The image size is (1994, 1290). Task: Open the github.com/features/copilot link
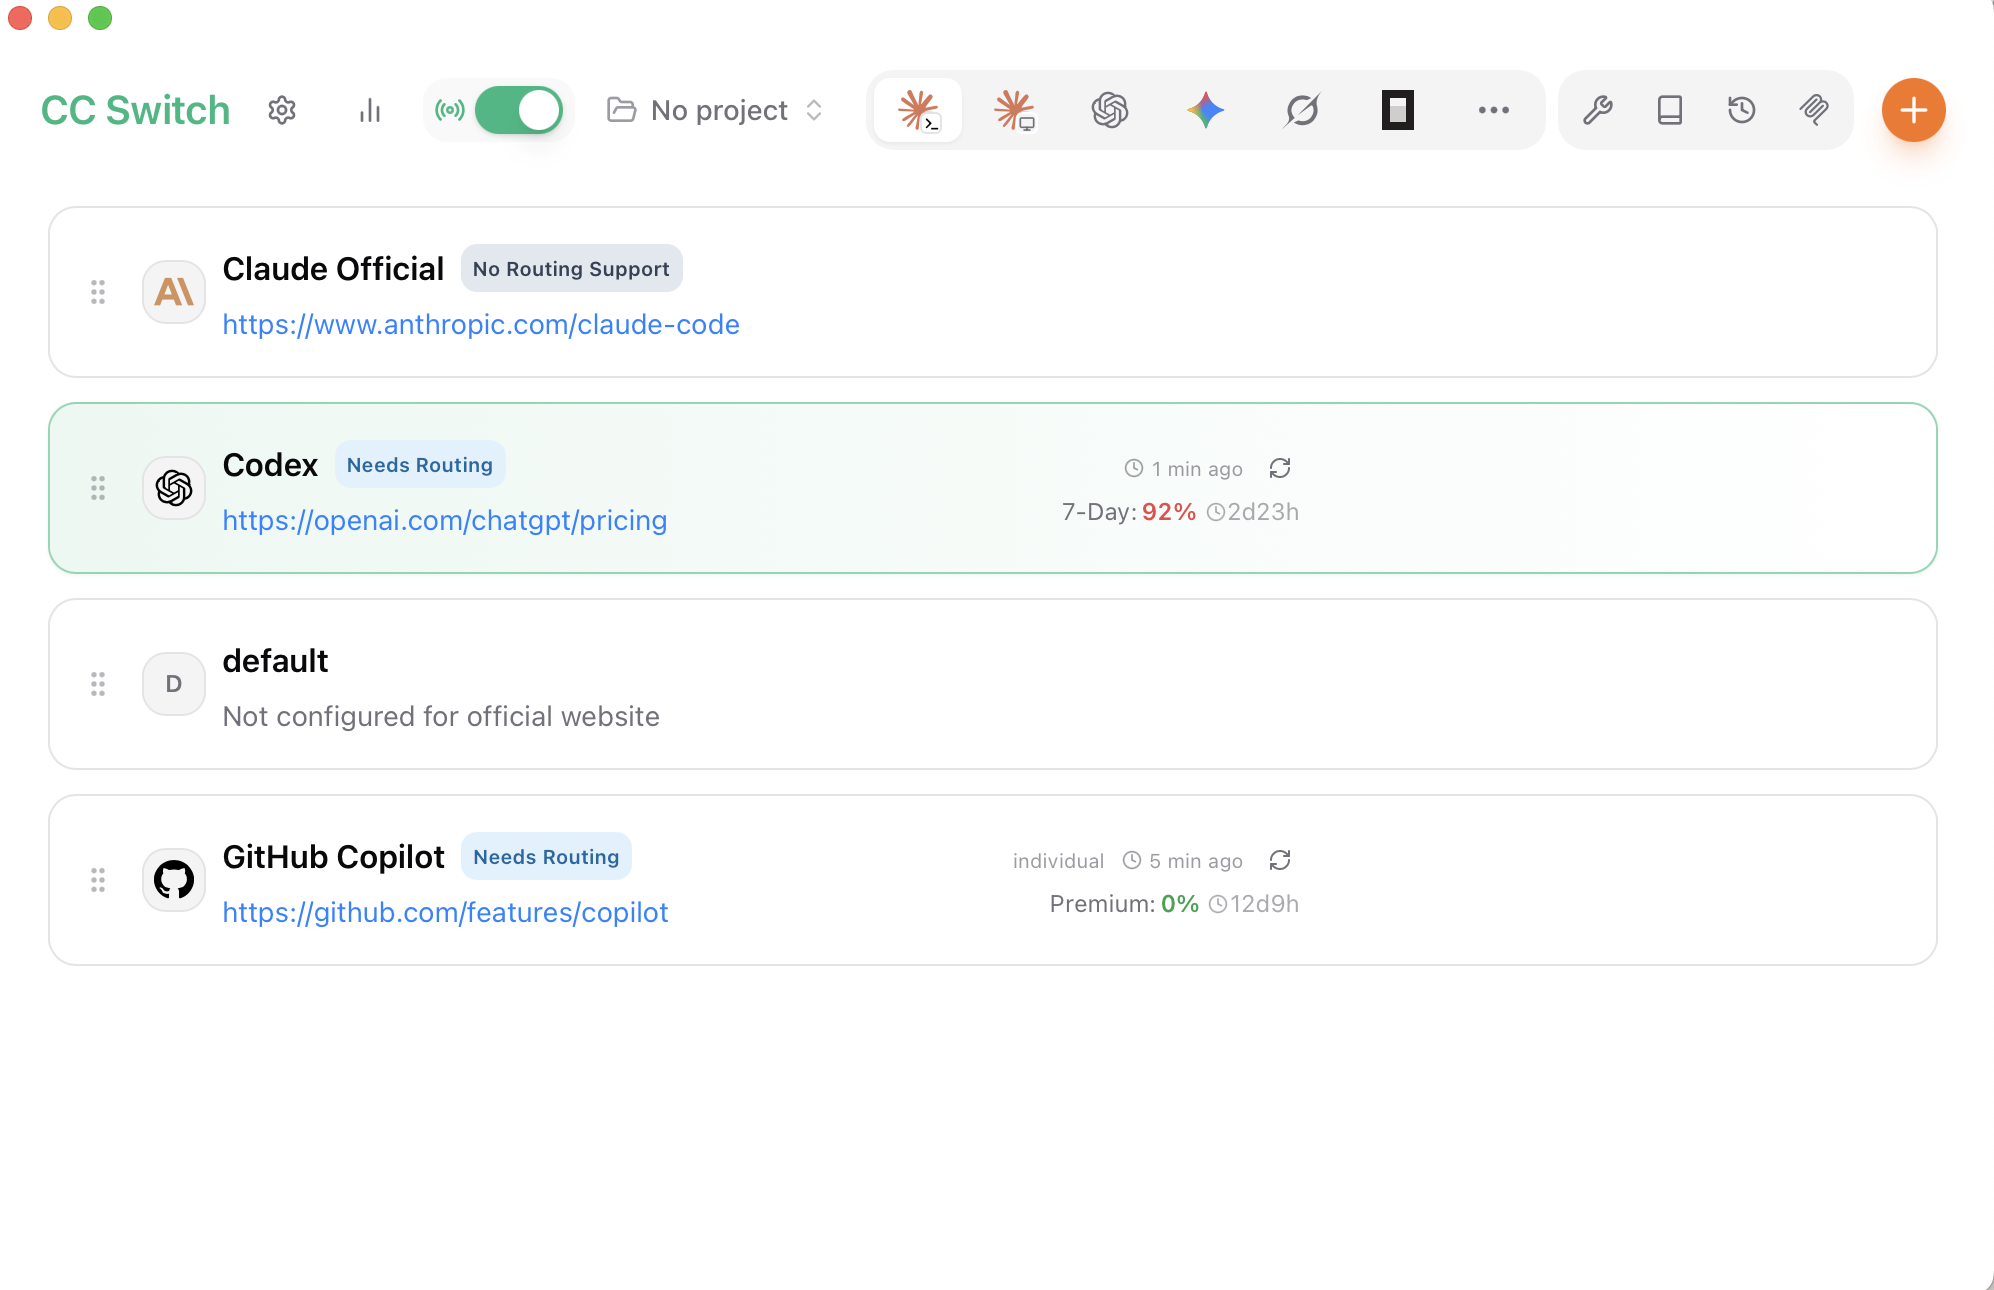click(445, 912)
